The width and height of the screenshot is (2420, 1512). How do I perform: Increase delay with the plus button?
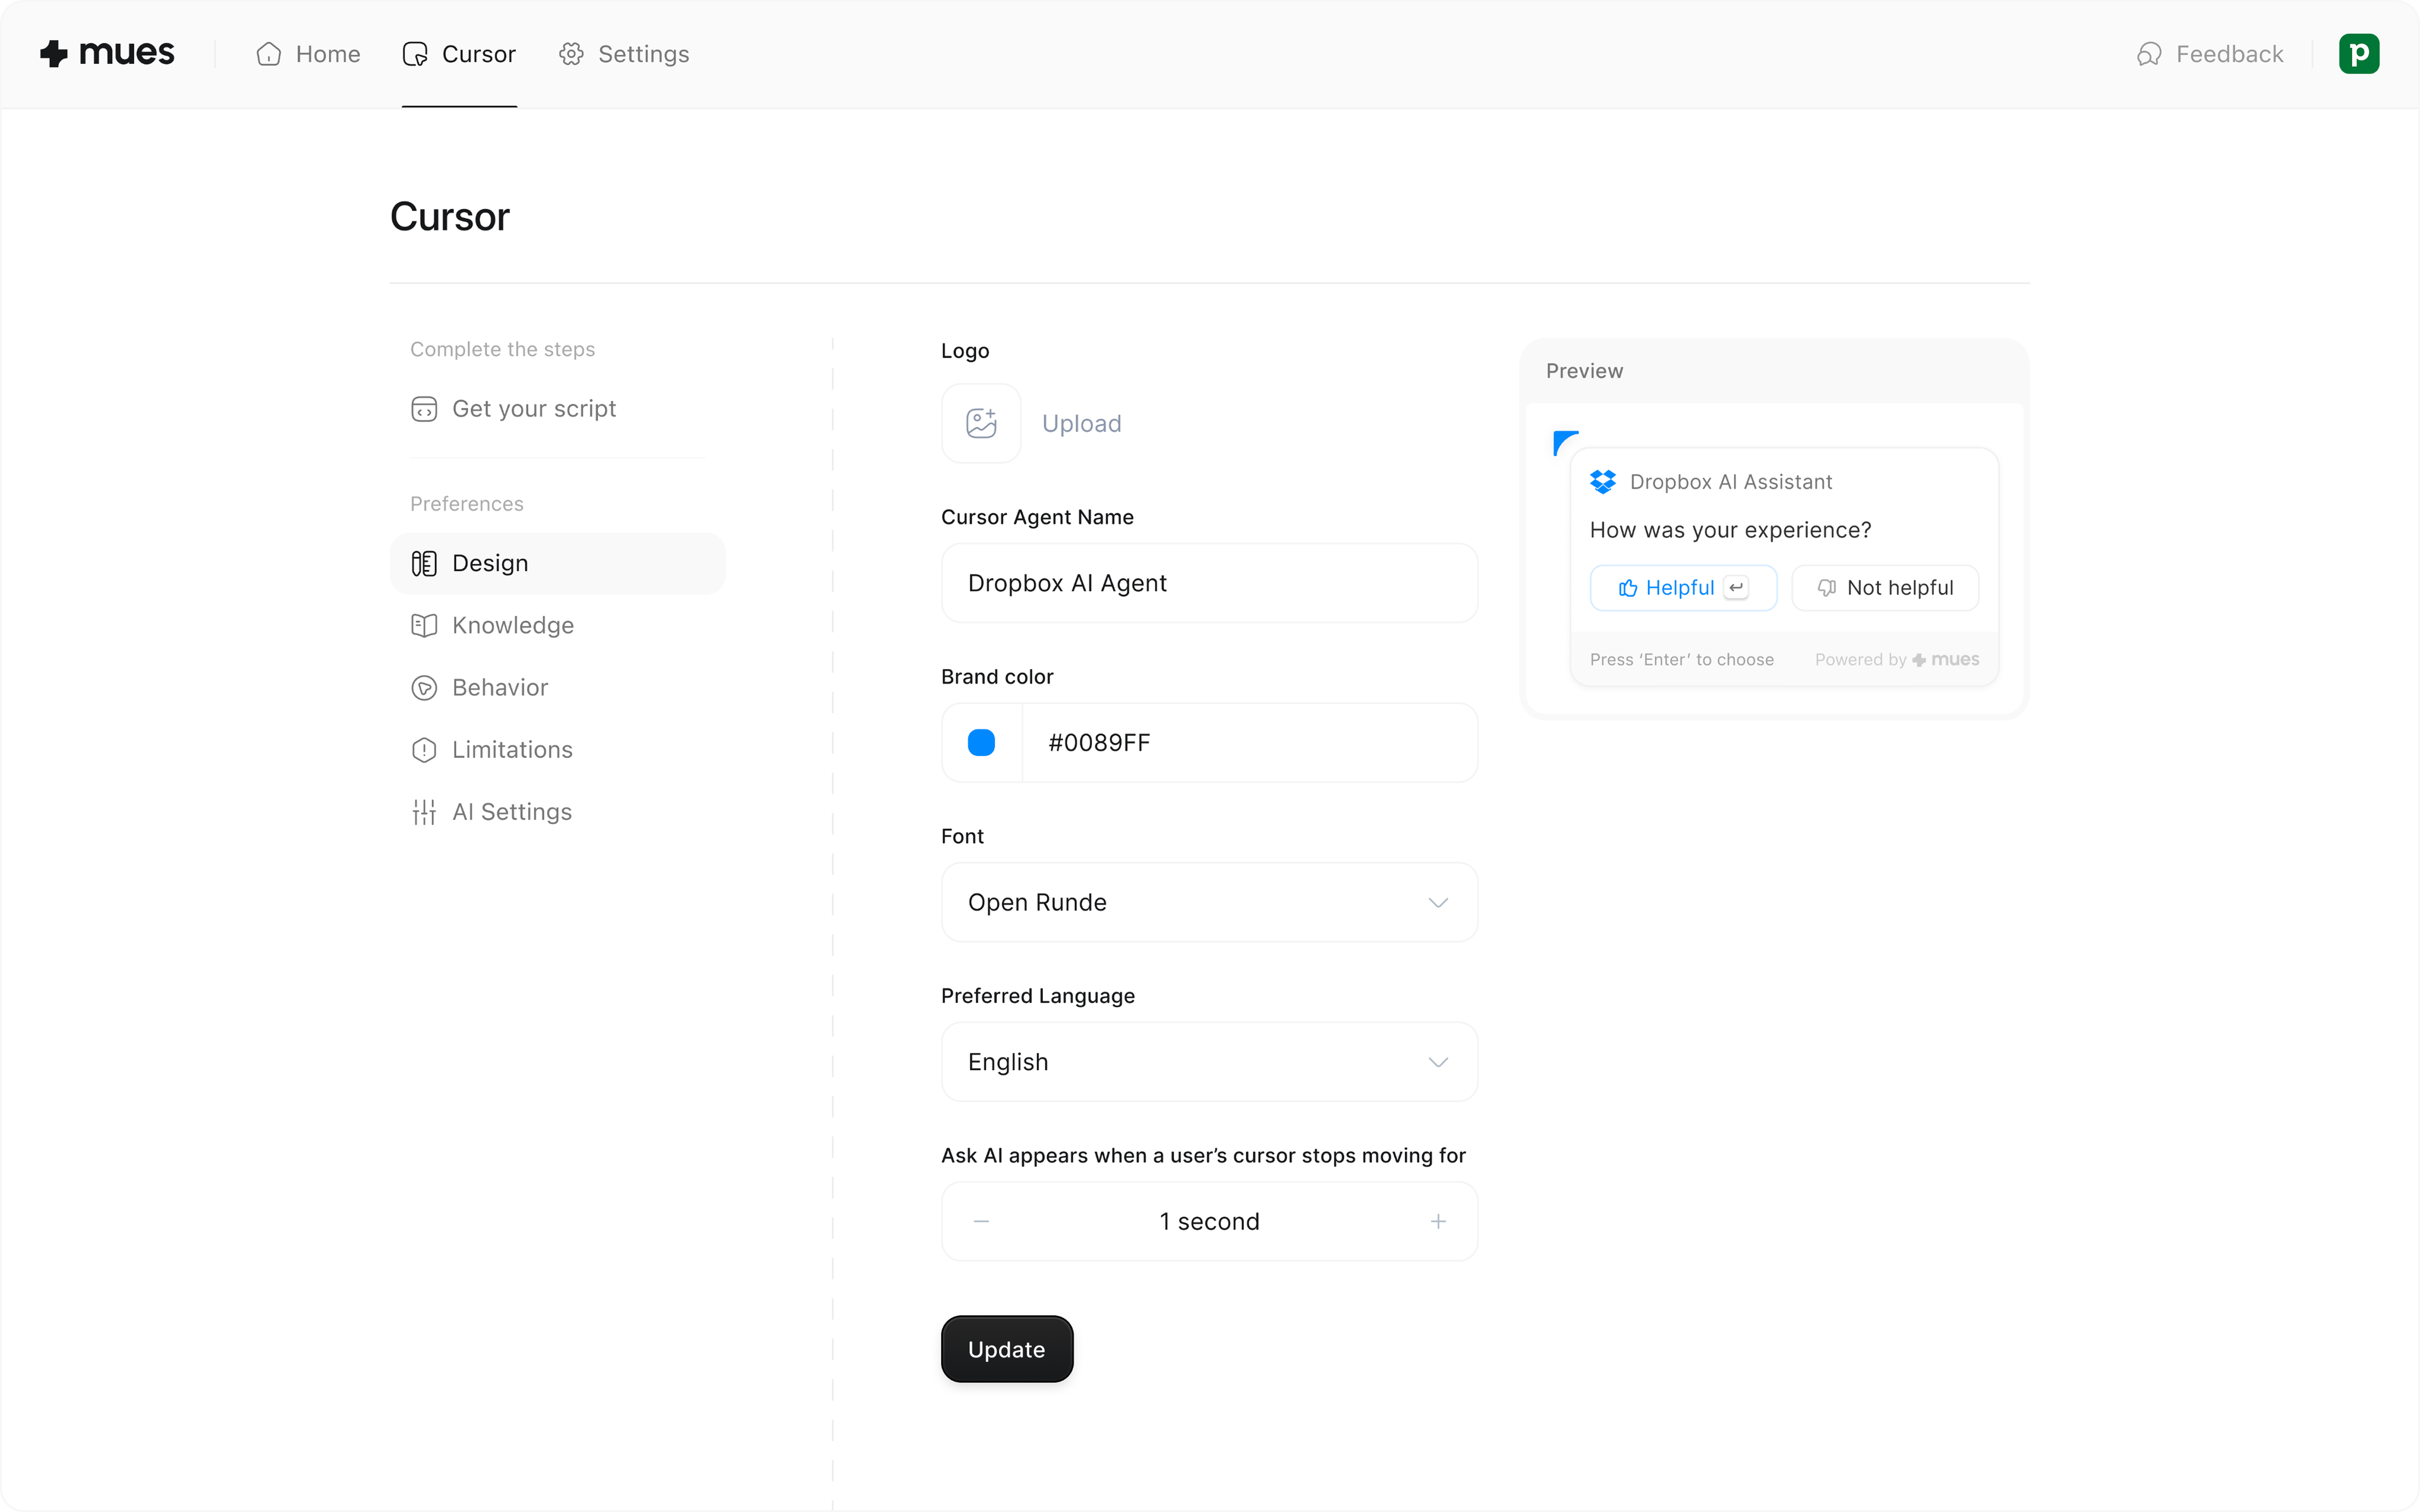click(x=1437, y=1221)
